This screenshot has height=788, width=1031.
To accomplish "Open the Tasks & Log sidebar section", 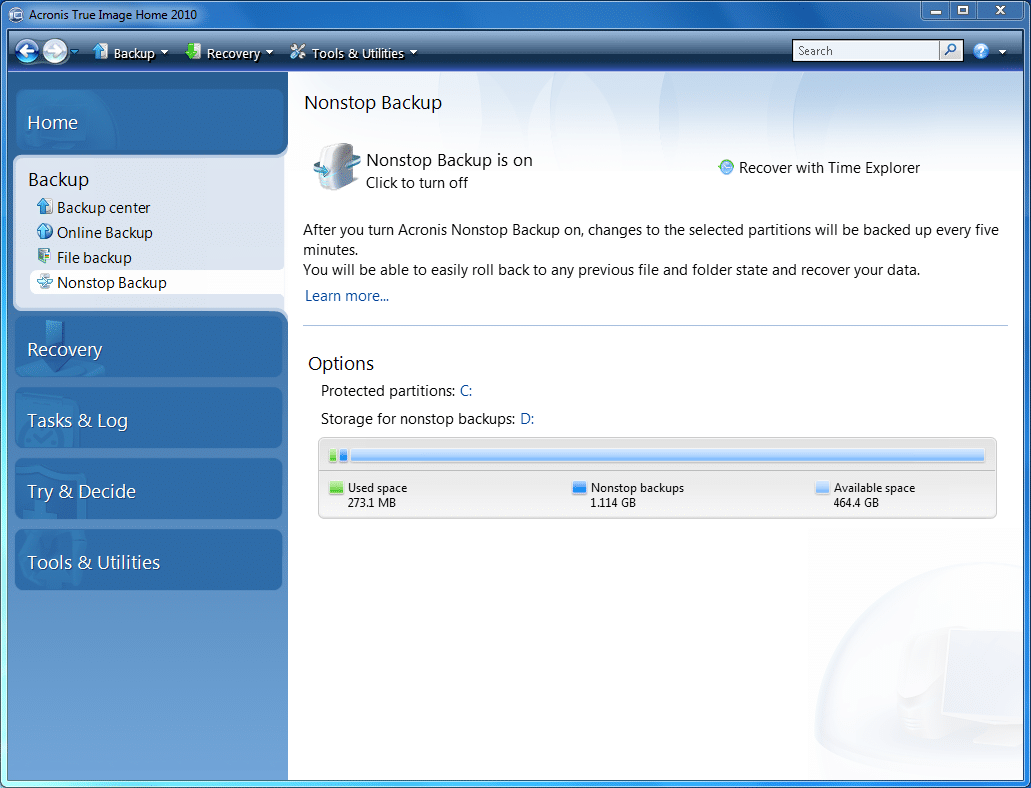I will (149, 419).
